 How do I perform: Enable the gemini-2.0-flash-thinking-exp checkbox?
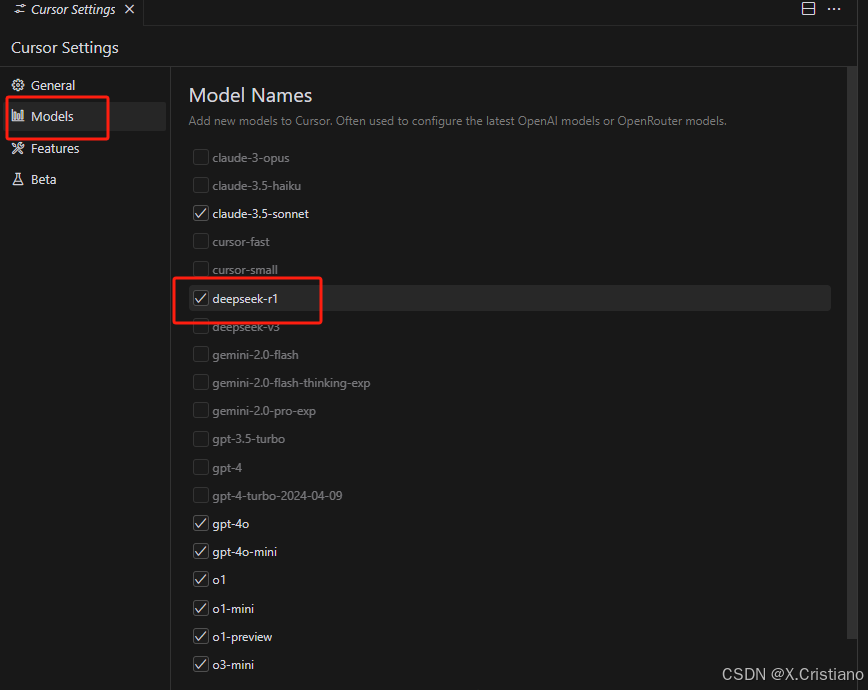pyautogui.click(x=200, y=383)
